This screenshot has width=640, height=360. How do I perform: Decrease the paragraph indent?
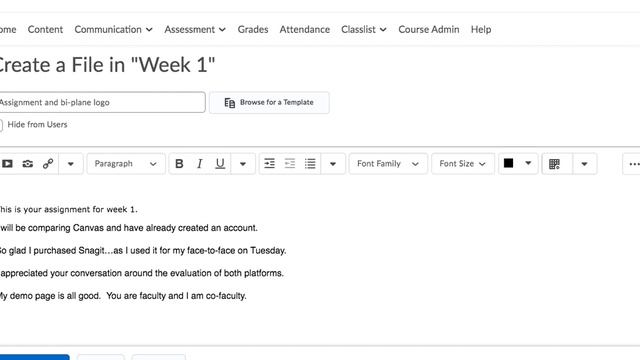click(x=290, y=164)
